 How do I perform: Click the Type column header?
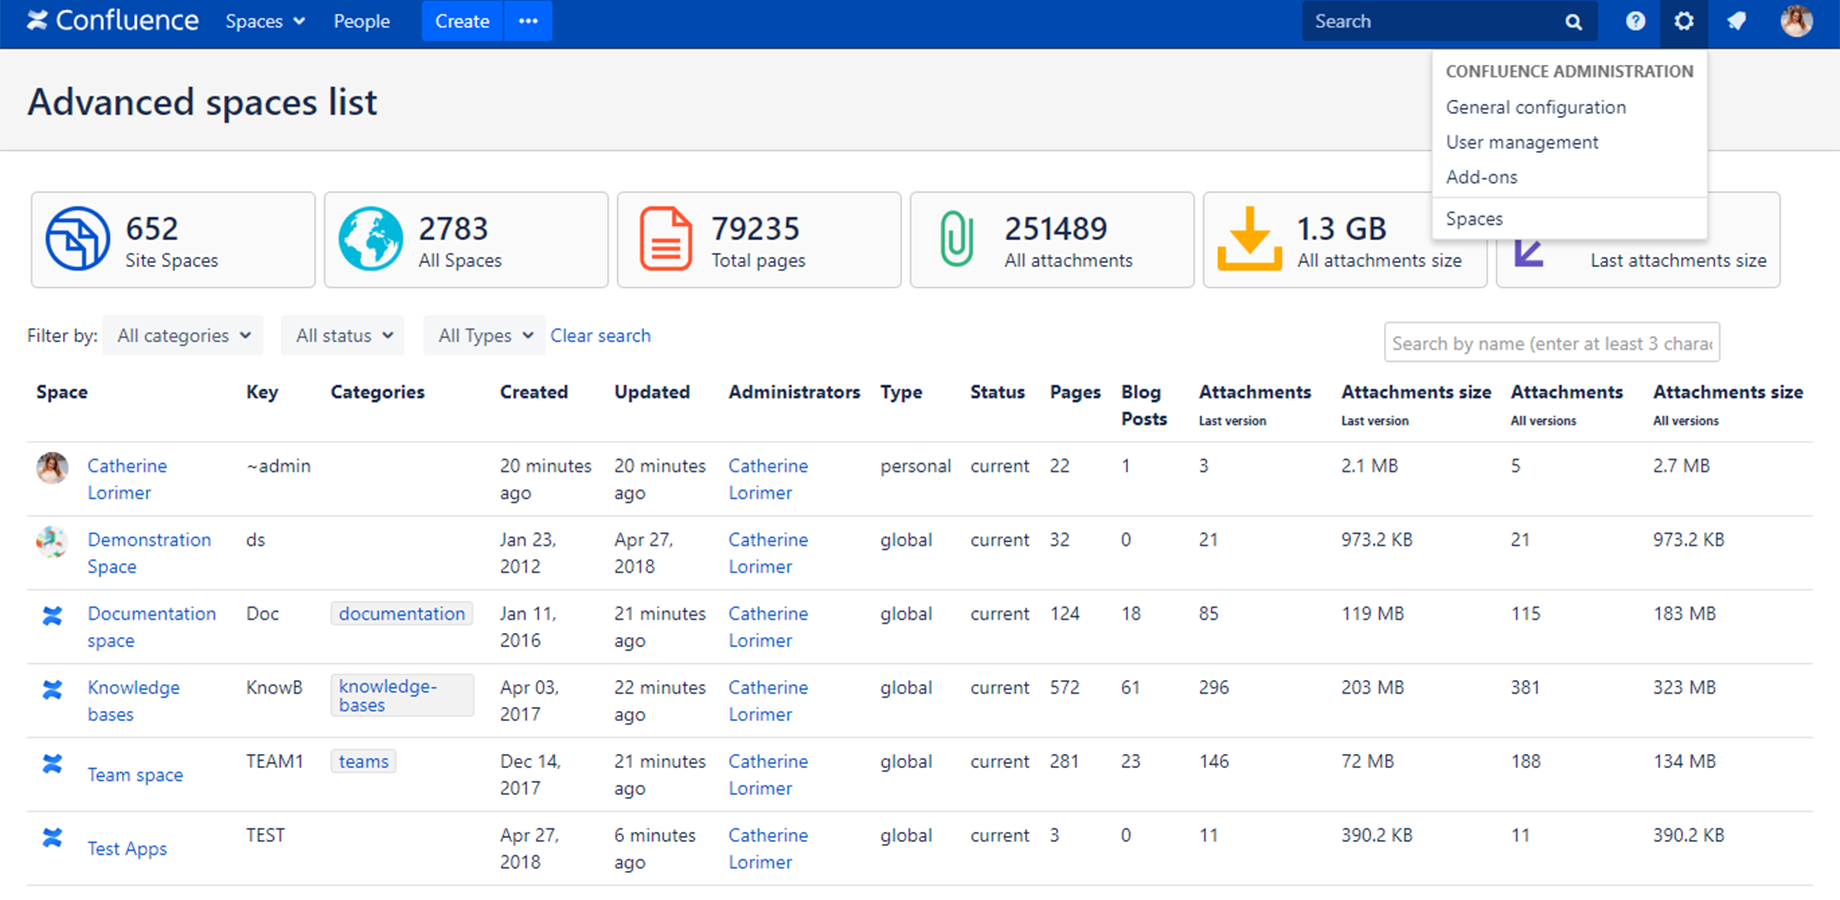point(901,392)
